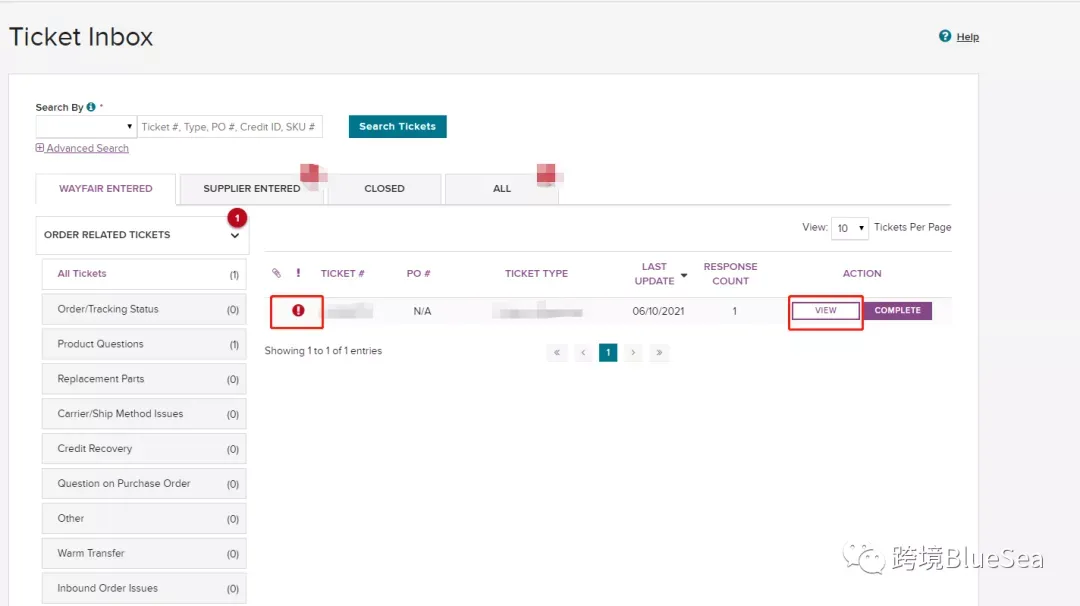Click the exclamation priority column header icon

tap(298, 273)
